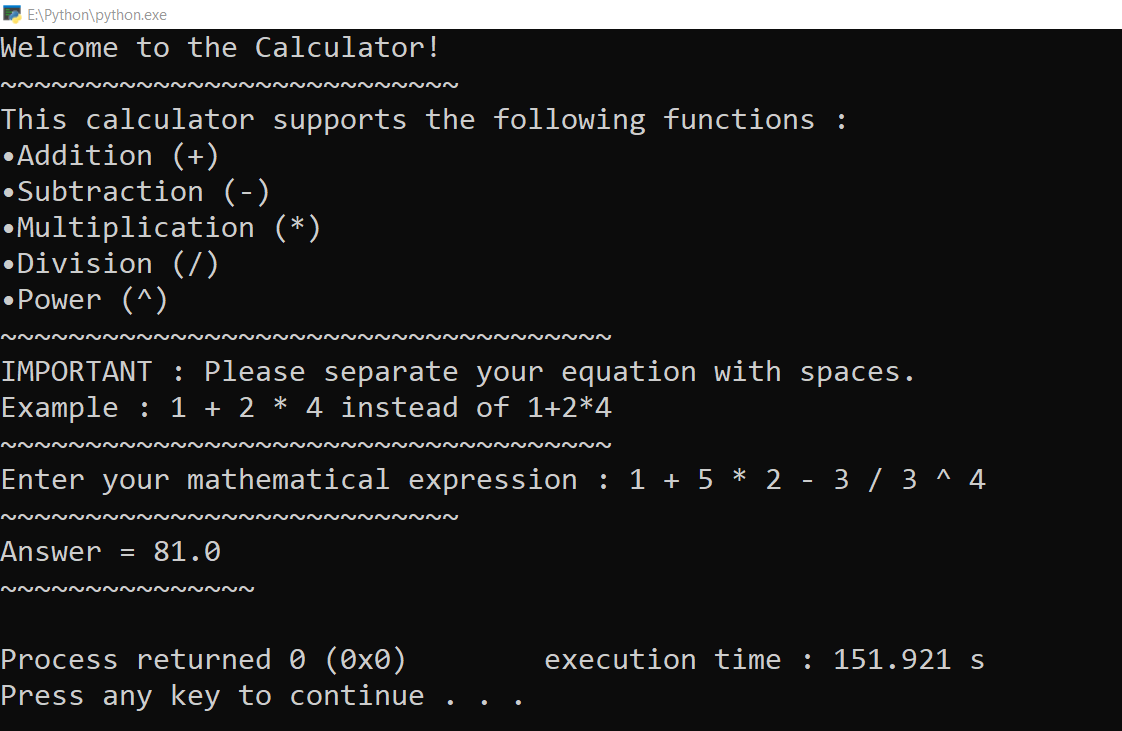Select the Welcome to the Calculator heading
The height and width of the screenshot is (731, 1122).
click(220, 46)
